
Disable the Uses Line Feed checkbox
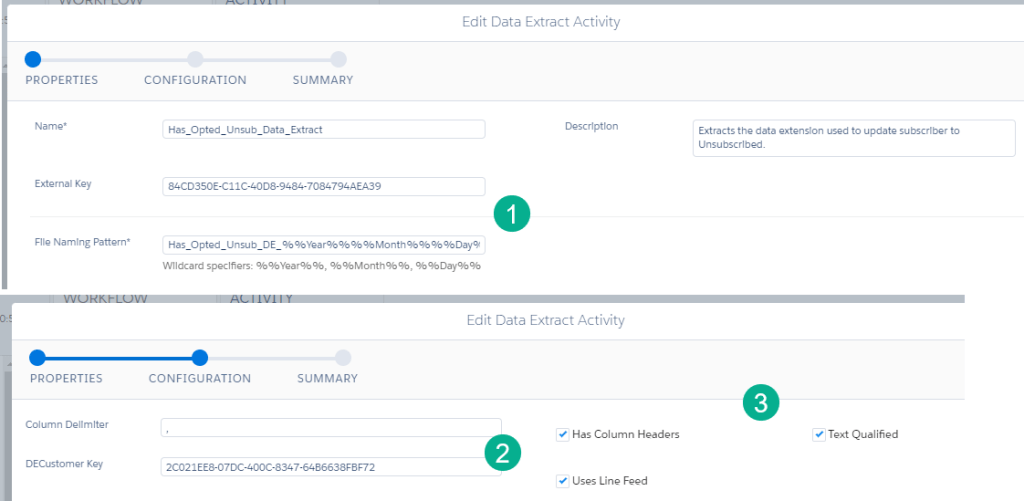click(x=563, y=481)
